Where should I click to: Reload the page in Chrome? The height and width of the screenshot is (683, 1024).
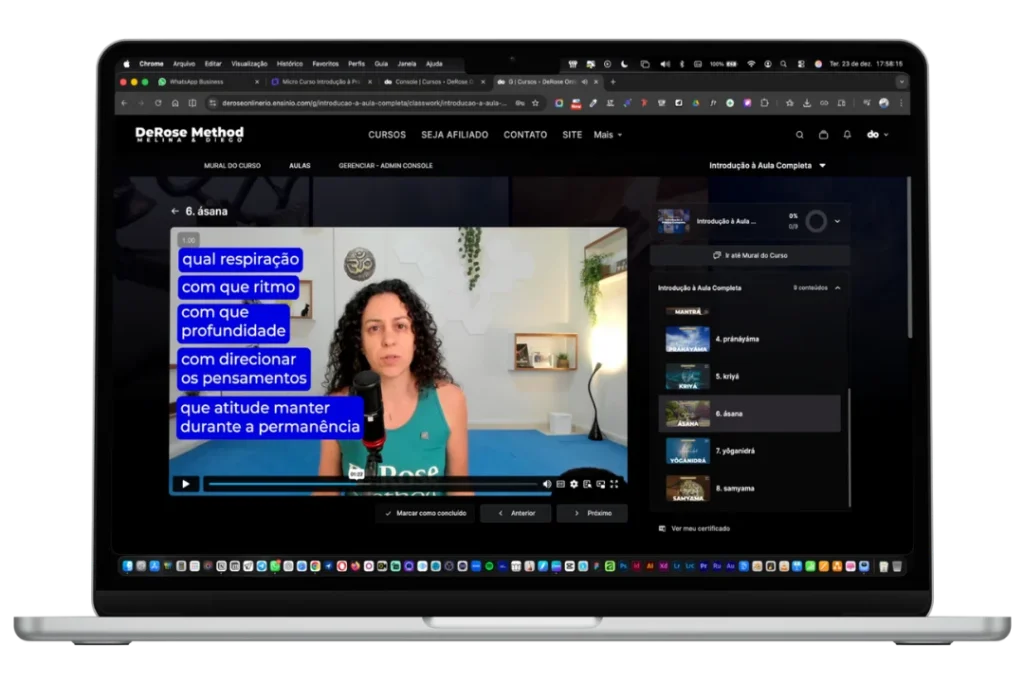[x=158, y=103]
